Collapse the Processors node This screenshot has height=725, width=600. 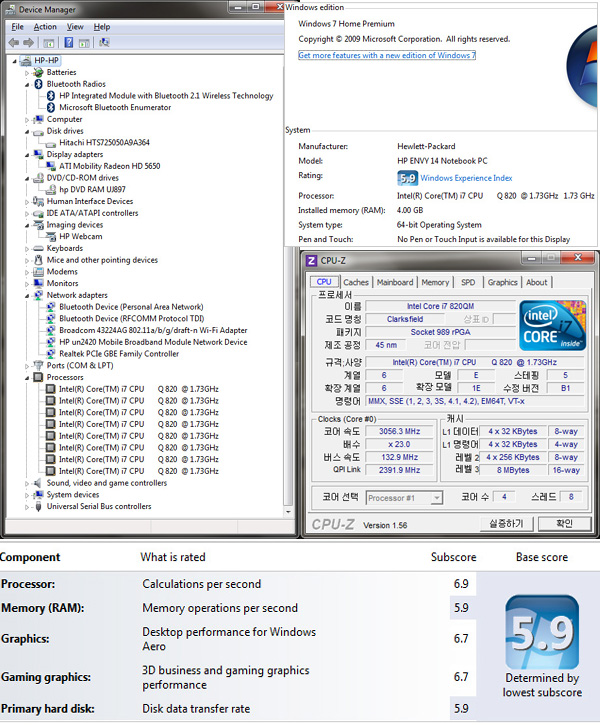coord(27,378)
